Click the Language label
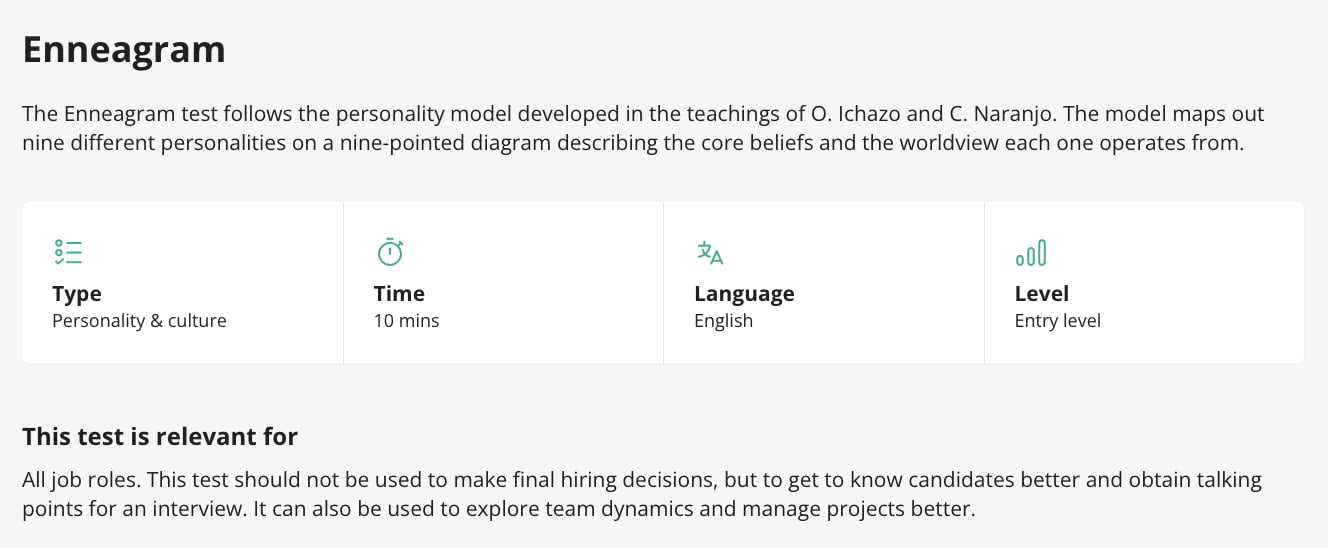 [744, 294]
